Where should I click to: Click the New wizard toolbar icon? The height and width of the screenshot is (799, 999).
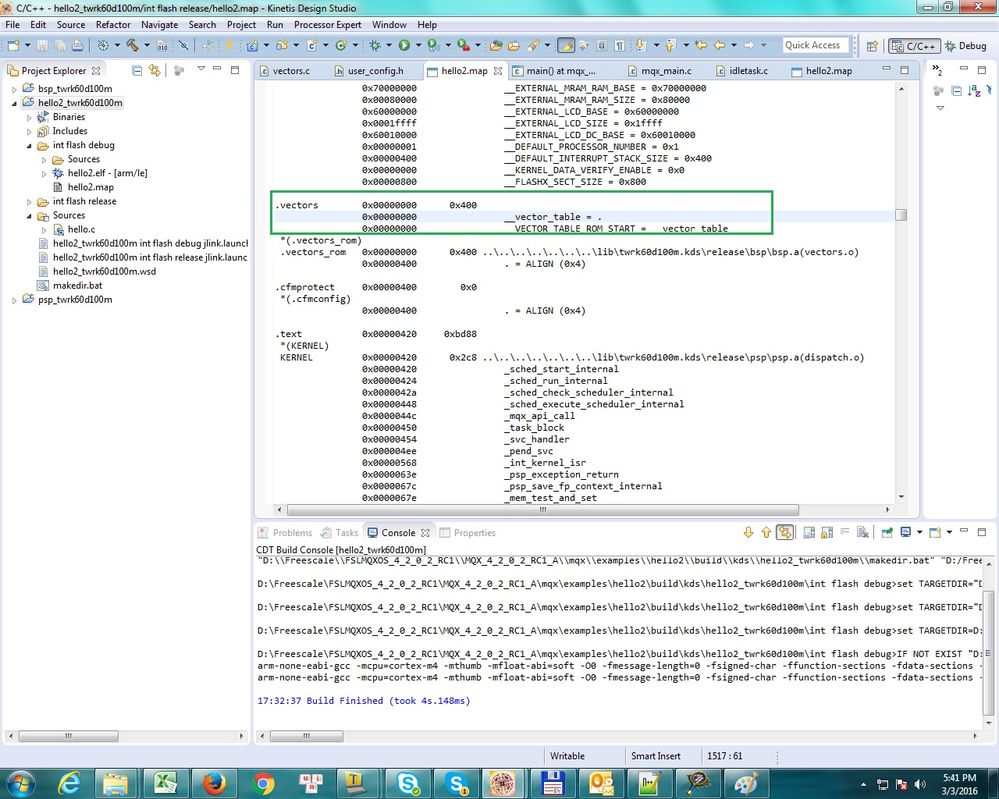point(13,45)
